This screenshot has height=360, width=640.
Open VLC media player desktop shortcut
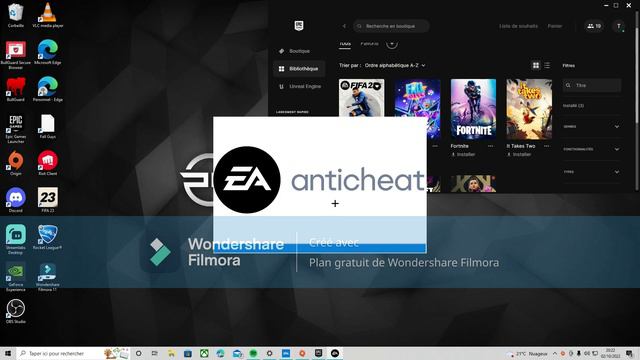tap(48, 15)
